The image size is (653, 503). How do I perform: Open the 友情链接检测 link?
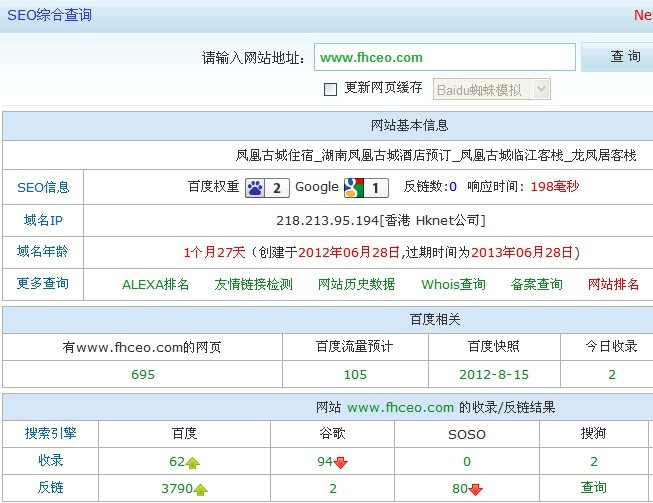254,284
